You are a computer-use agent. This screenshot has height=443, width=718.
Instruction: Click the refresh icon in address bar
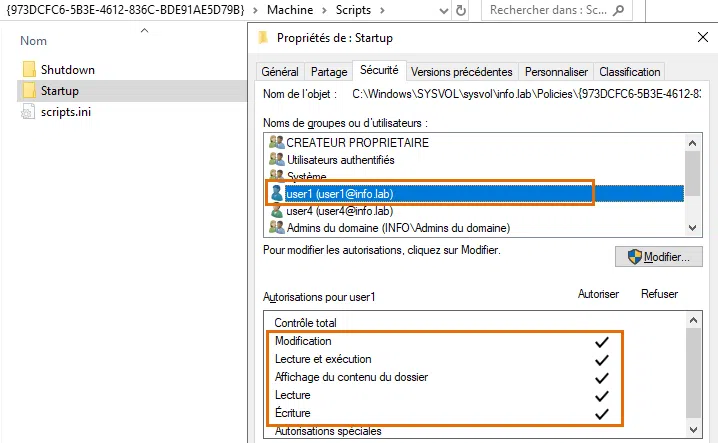tap(461, 10)
